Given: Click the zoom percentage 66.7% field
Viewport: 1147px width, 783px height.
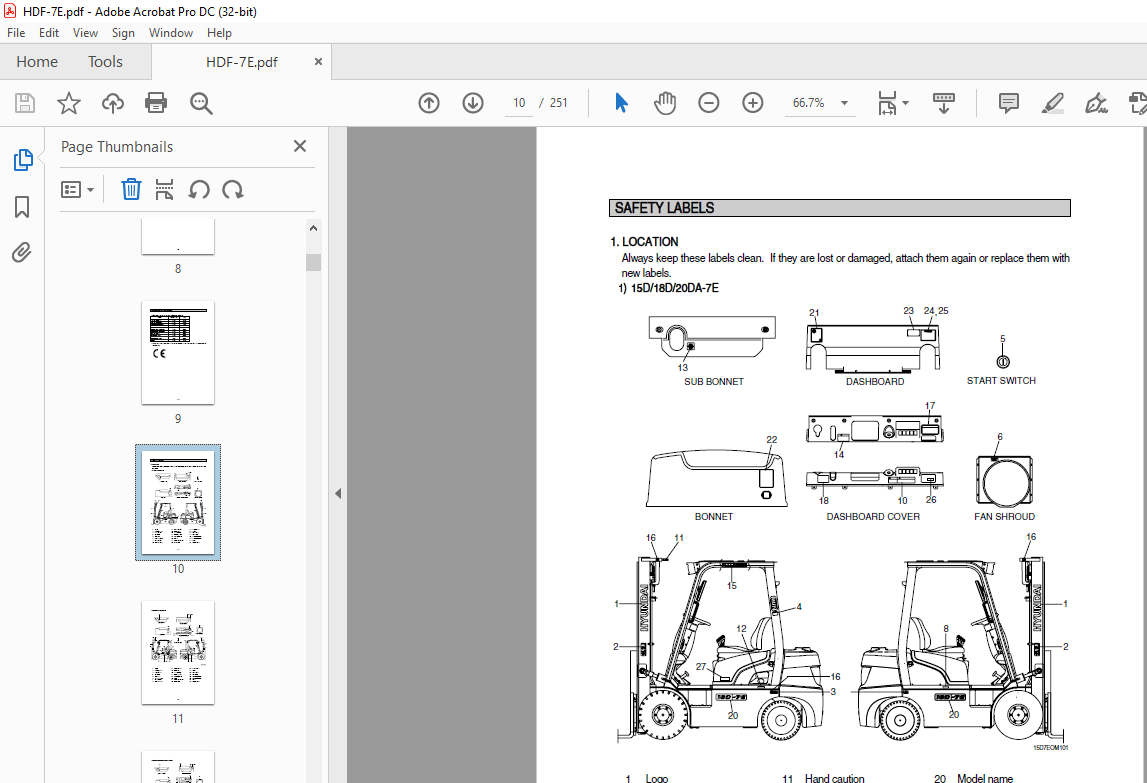Looking at the screenshot, I should point(808,103).
